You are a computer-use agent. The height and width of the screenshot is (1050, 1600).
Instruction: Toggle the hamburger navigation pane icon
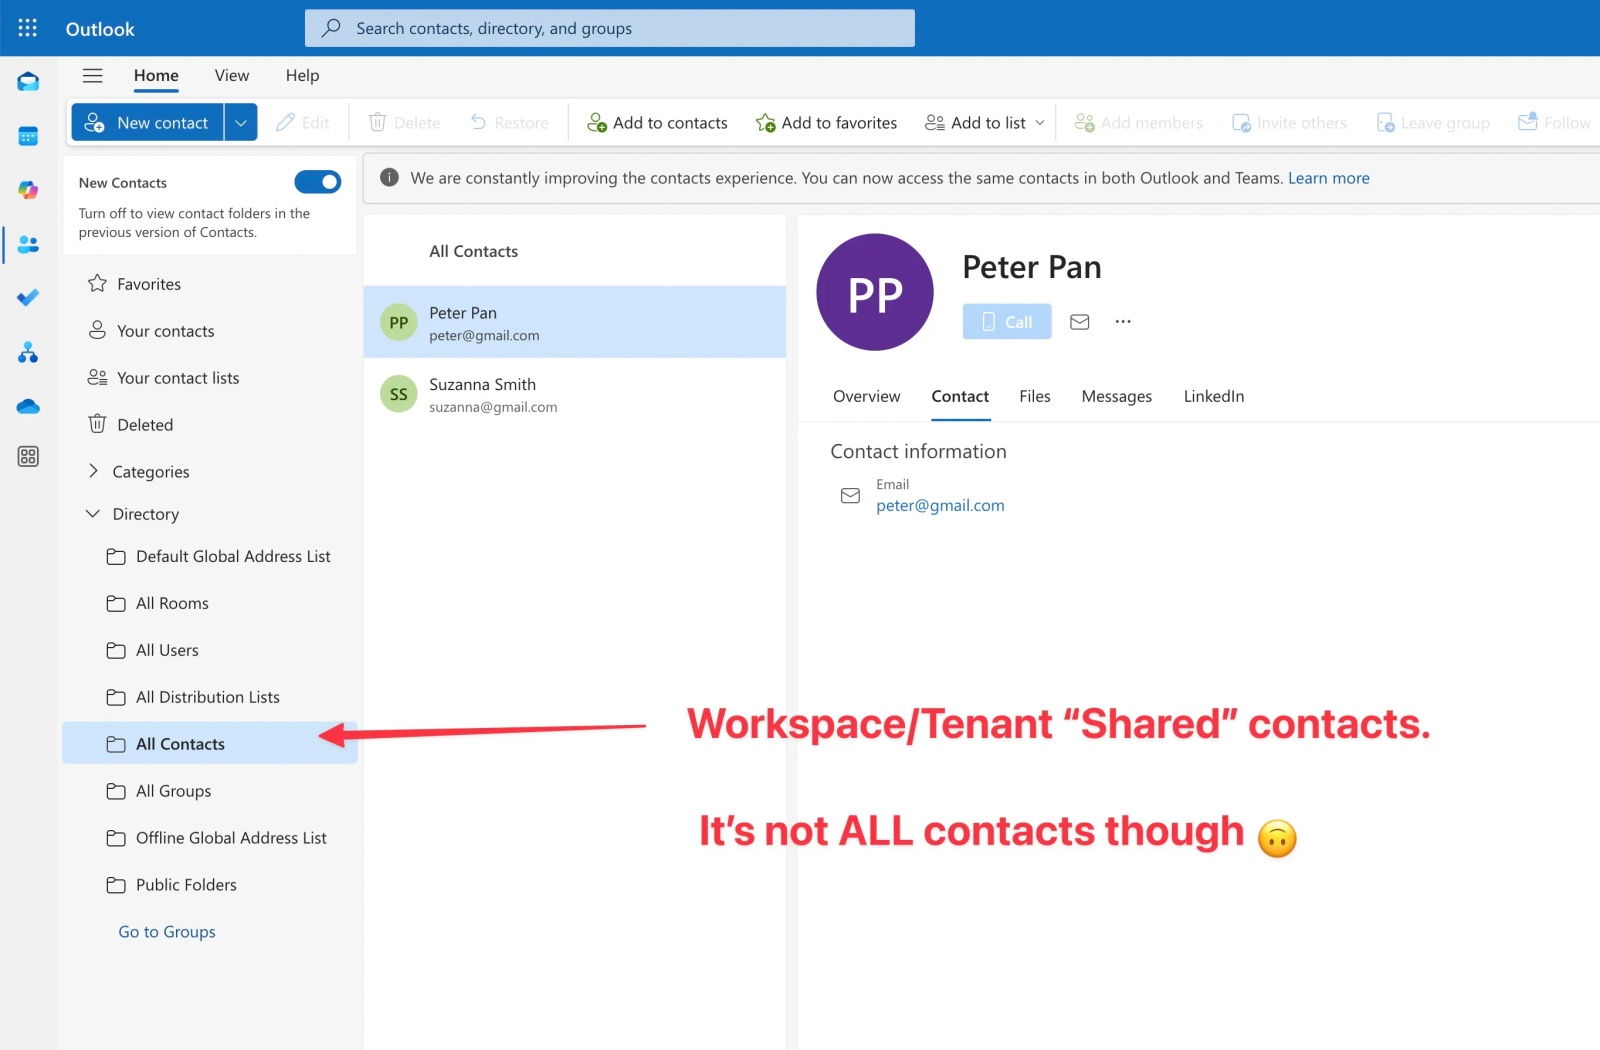(93, 76)
